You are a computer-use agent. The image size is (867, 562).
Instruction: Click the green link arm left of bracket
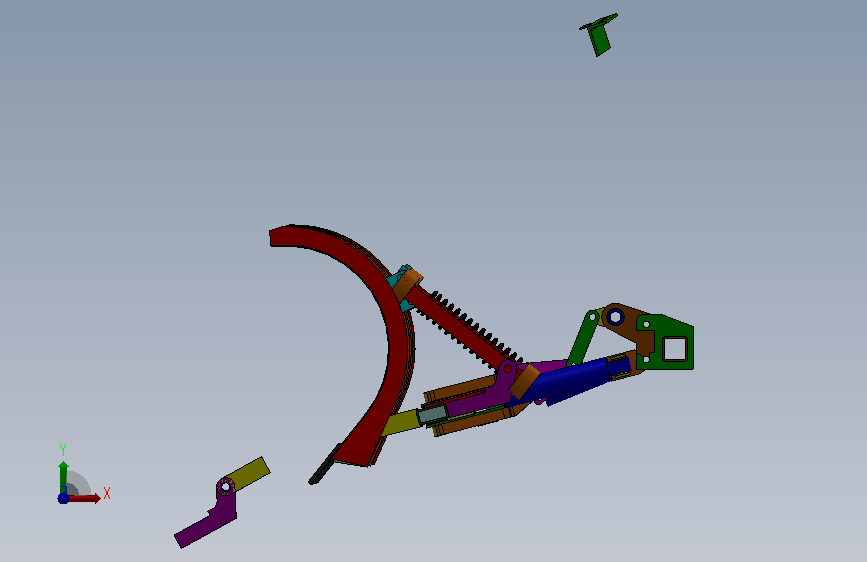583,339
